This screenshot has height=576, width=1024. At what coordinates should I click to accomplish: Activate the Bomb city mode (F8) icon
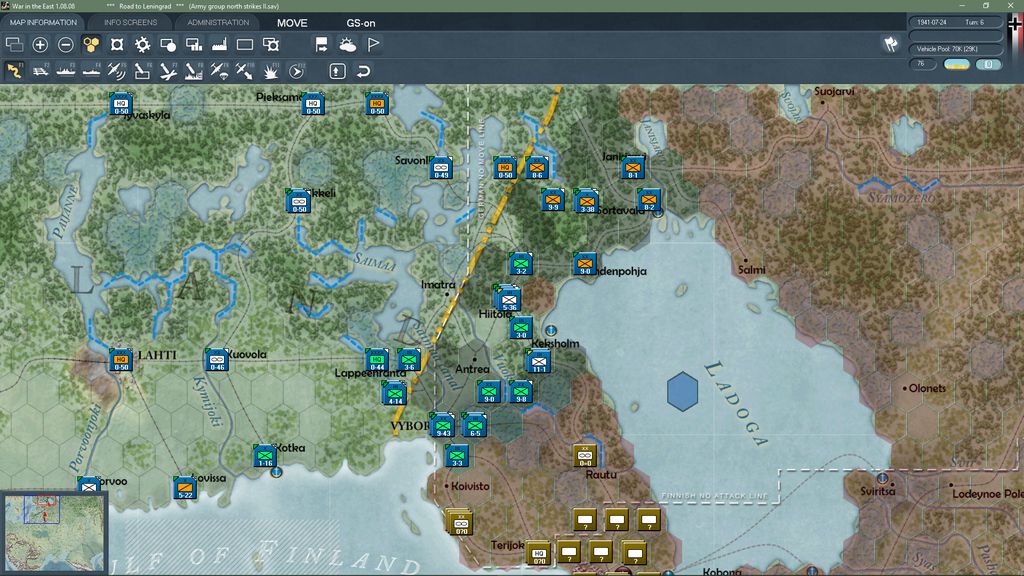[193, 71]
